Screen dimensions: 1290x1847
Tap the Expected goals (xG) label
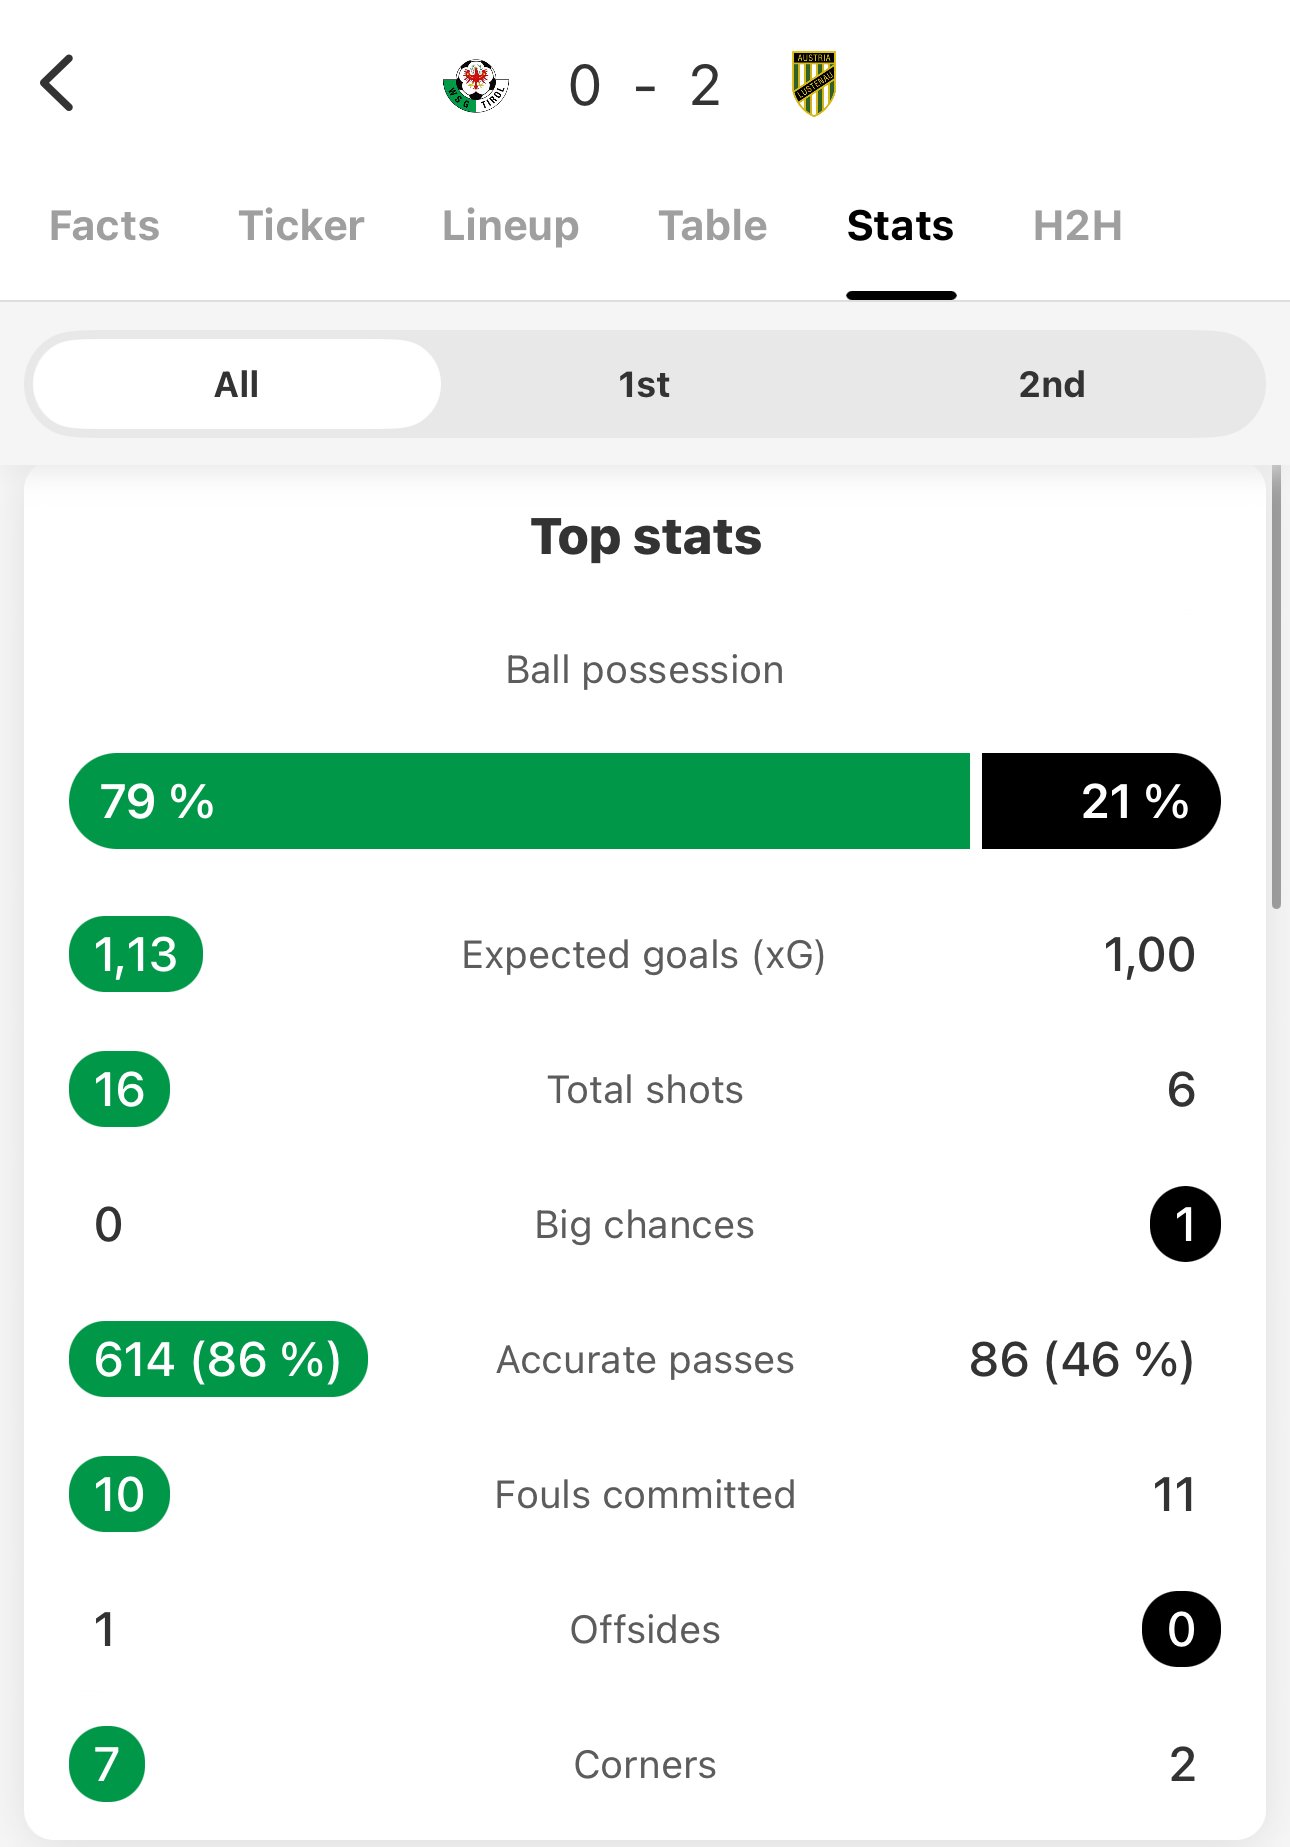644,955
